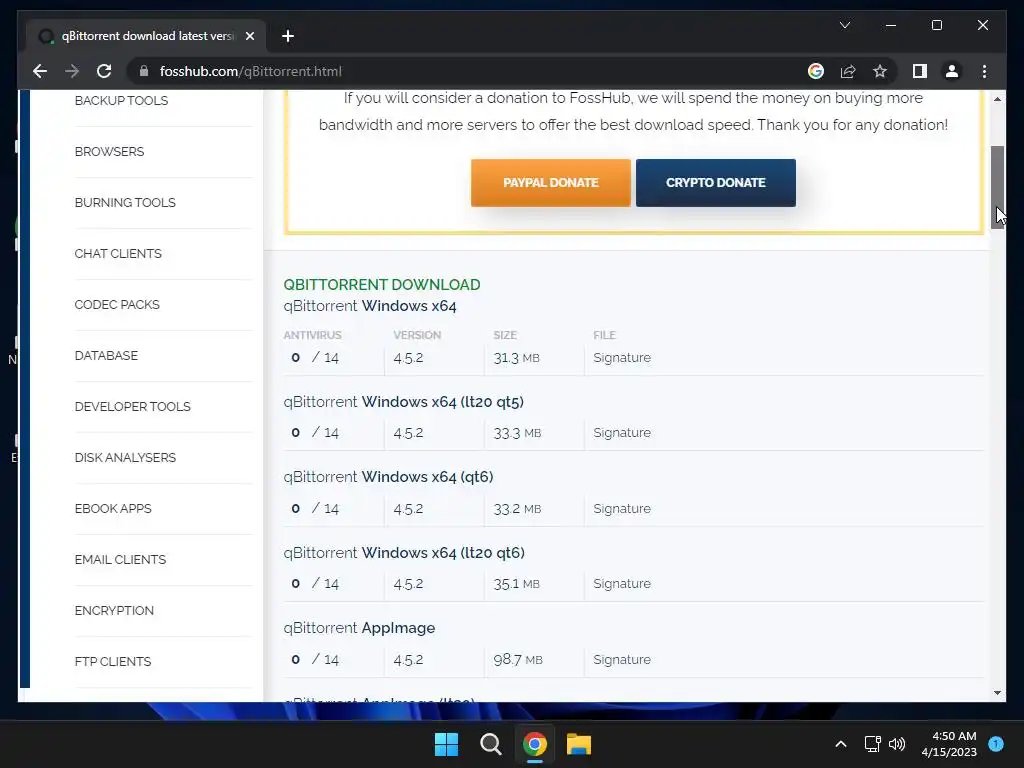Open the volume control icon

pos(897,744)
